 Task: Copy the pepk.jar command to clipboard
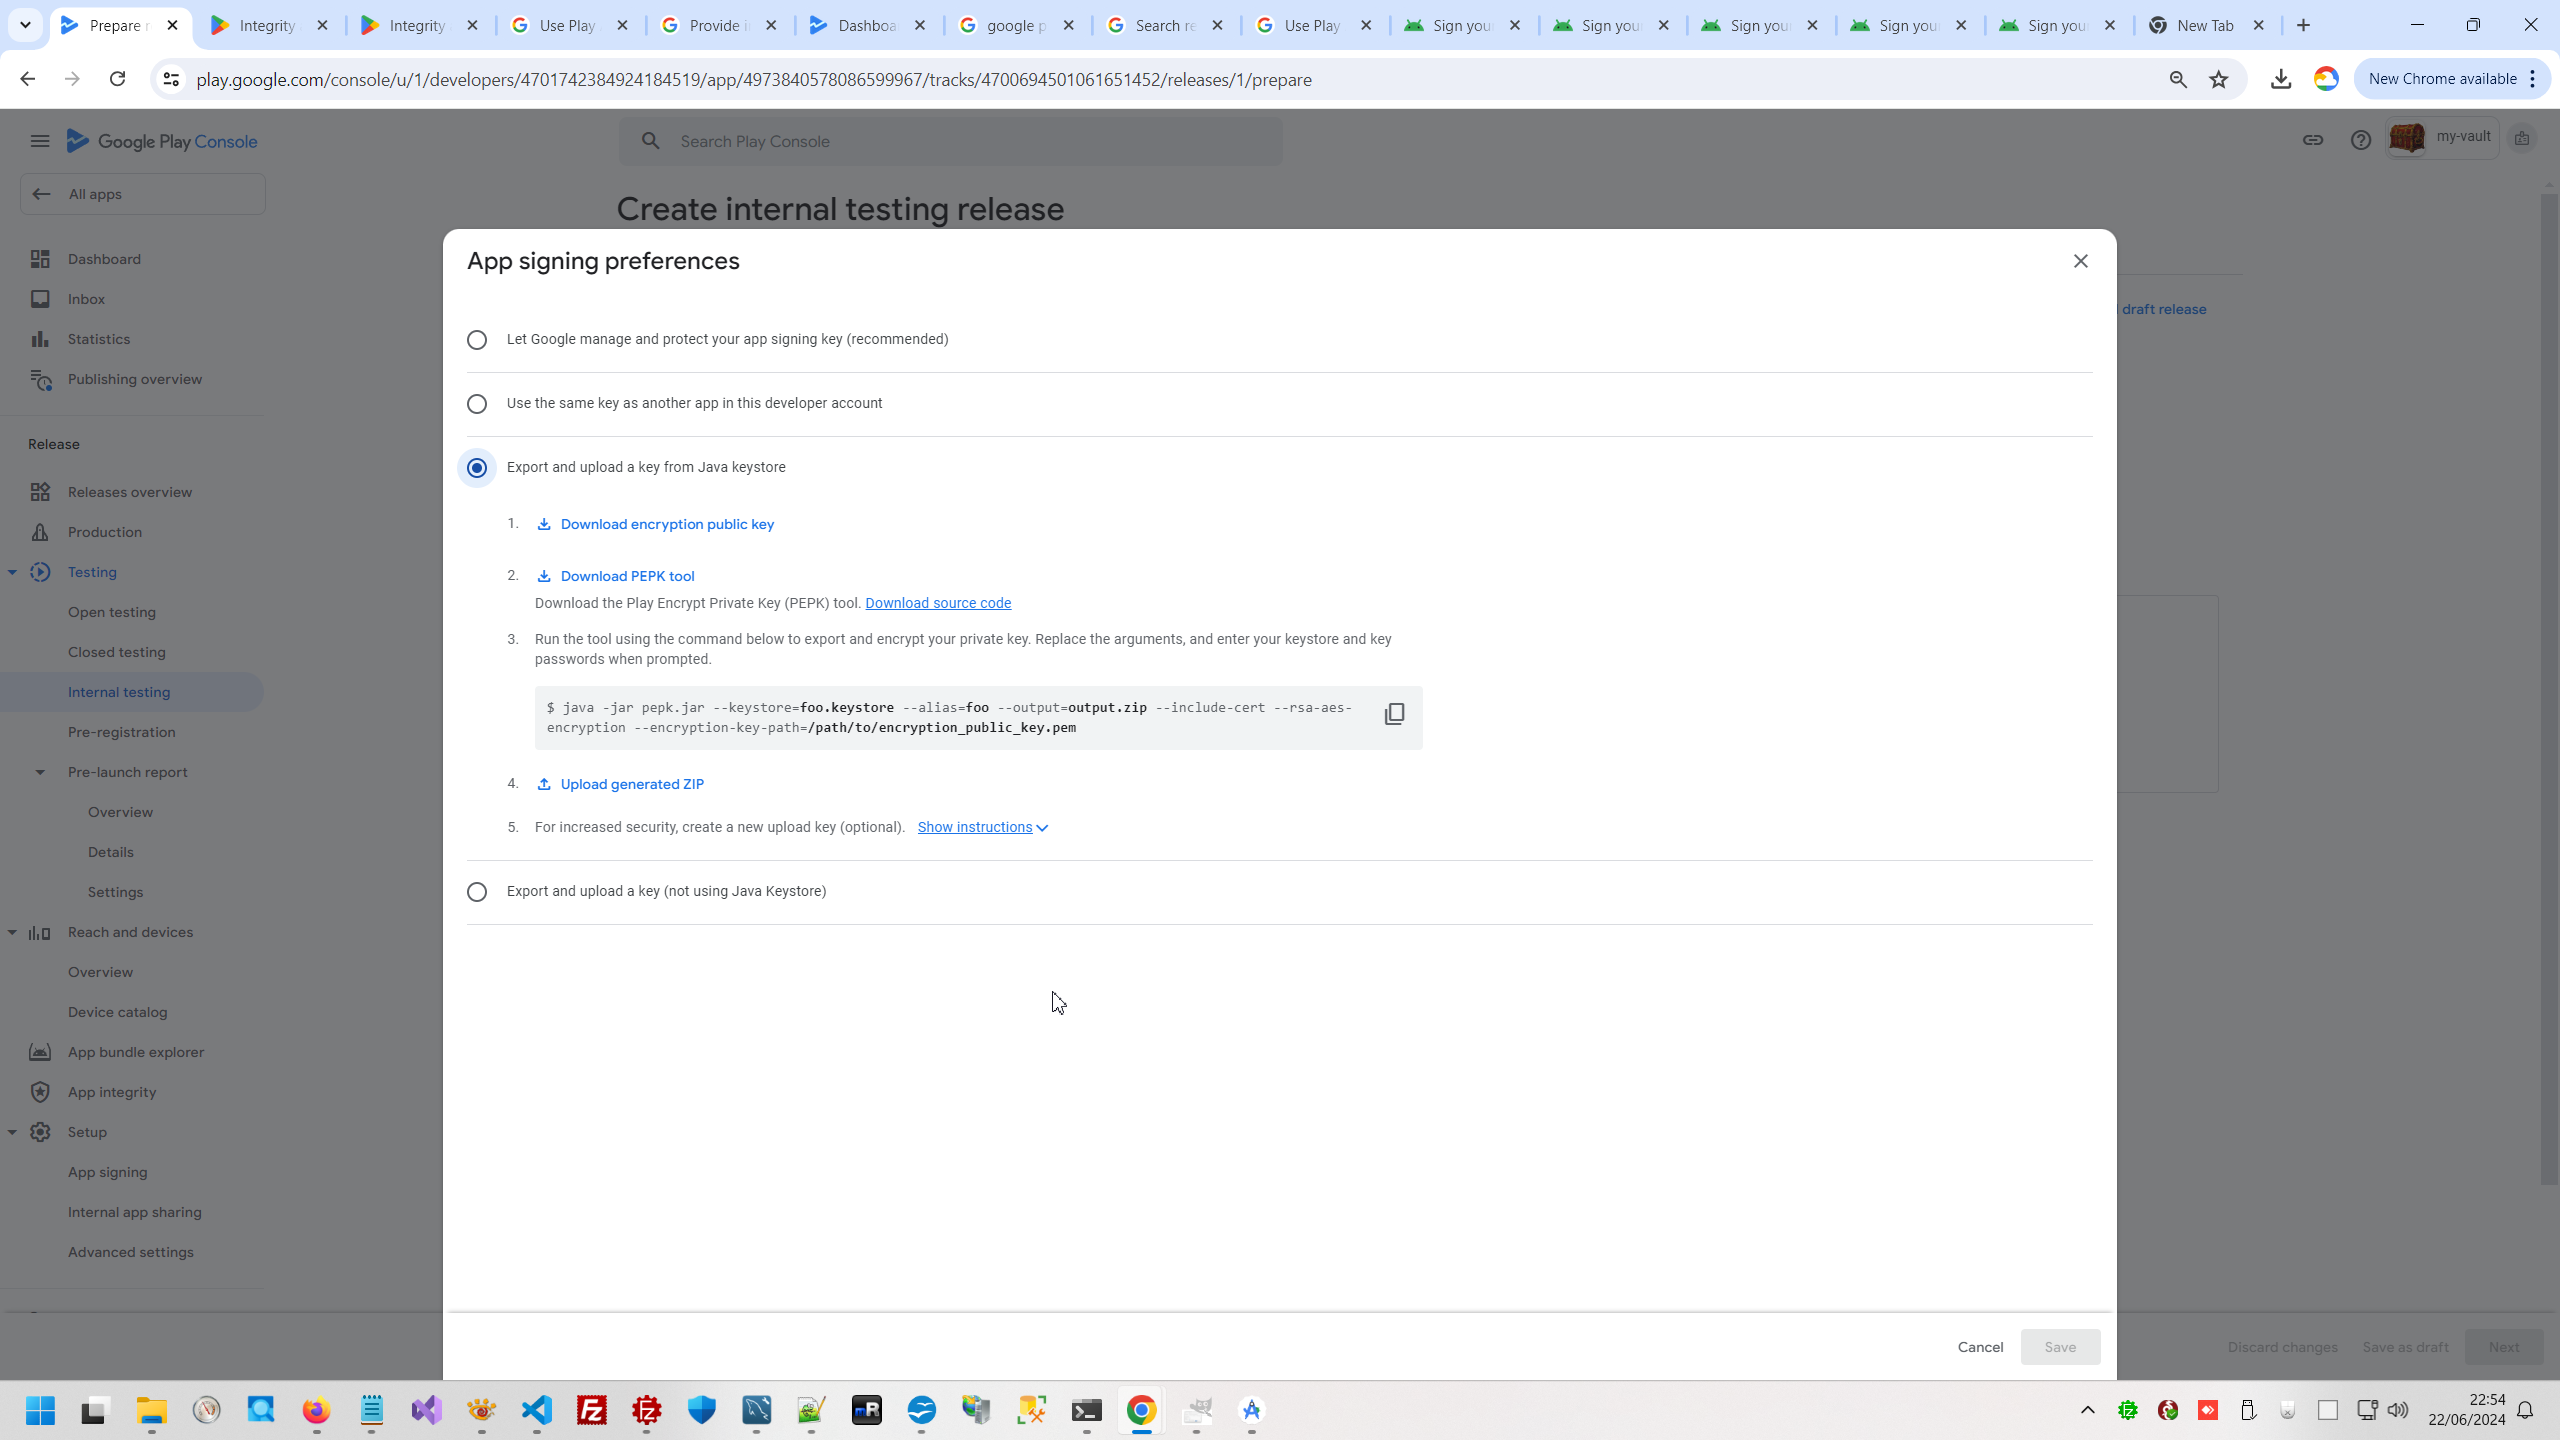tap(1394, 714)
